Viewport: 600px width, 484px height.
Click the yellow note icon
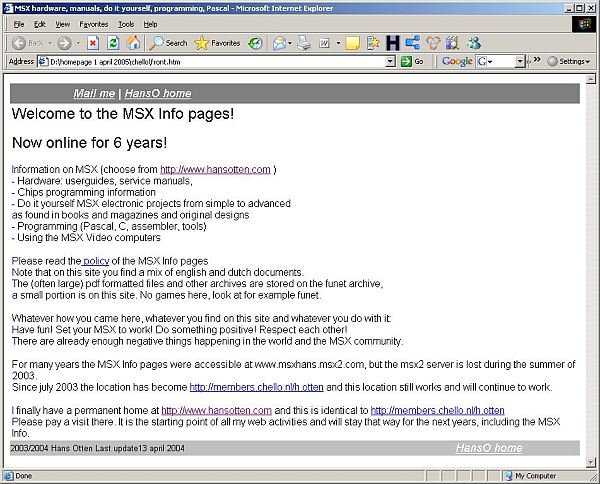point(352,43)
